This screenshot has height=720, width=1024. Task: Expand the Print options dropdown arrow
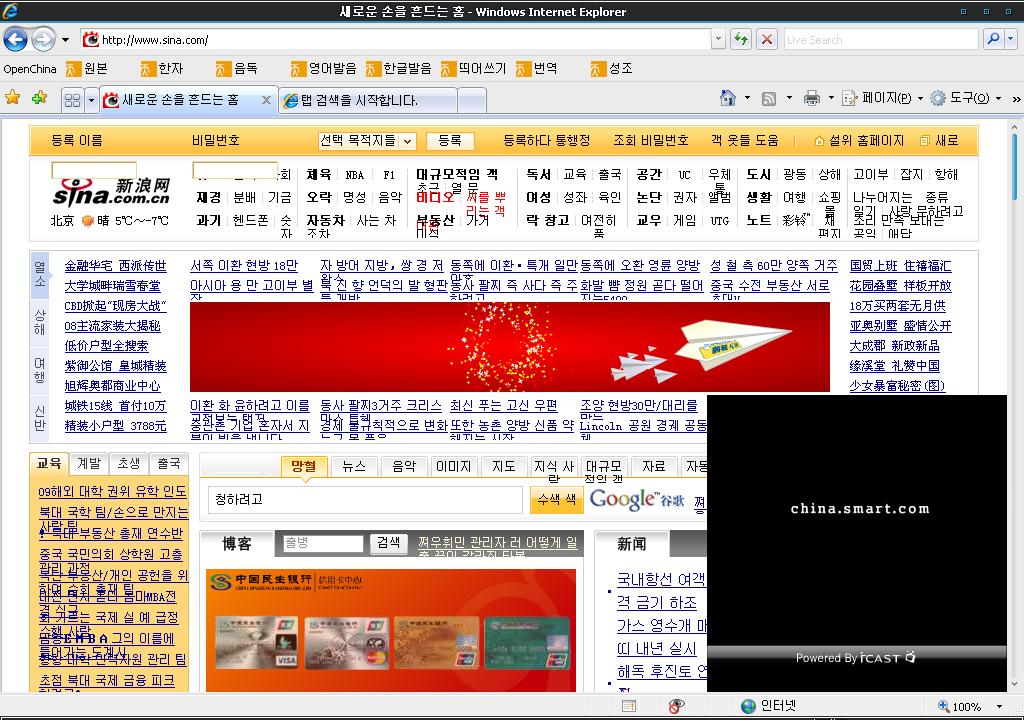coord(831,98)
